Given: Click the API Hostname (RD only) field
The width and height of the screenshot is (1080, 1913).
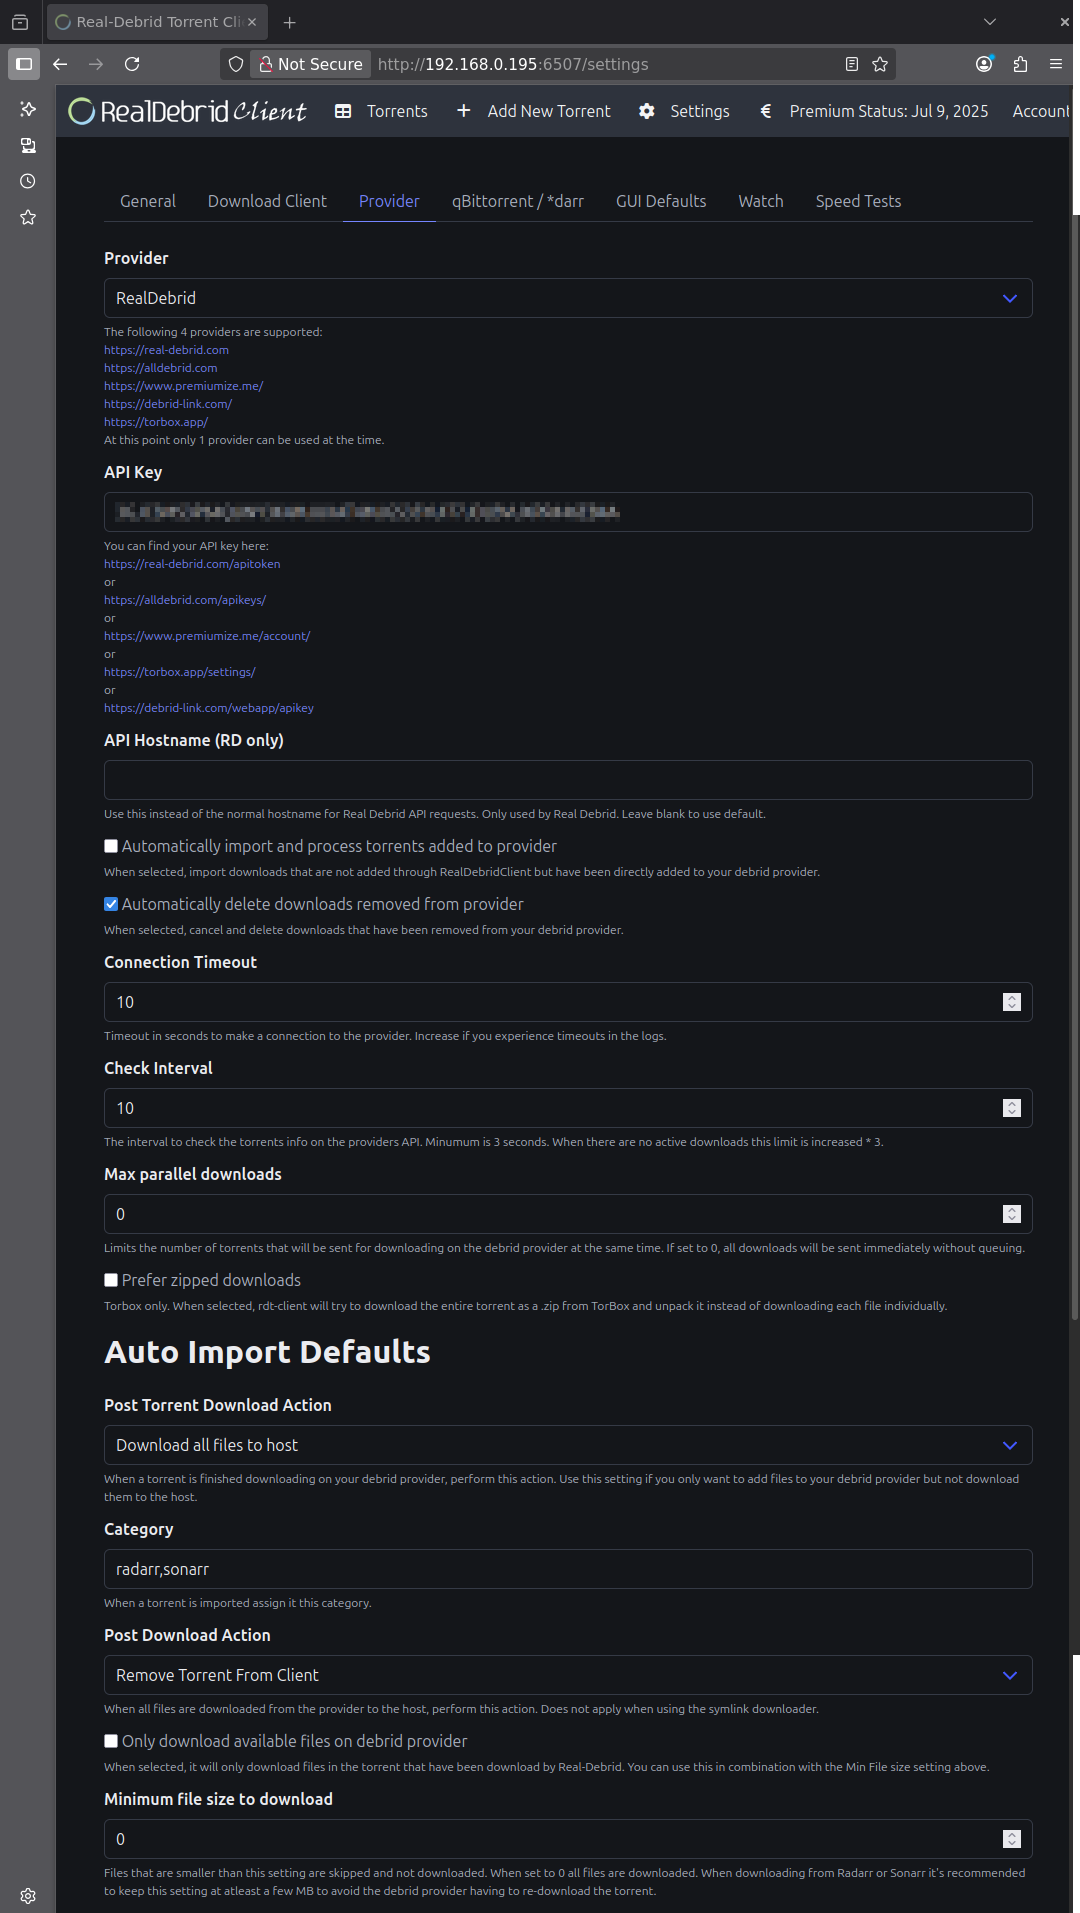Looking at the screenshot, I should [x=568, y=780].
